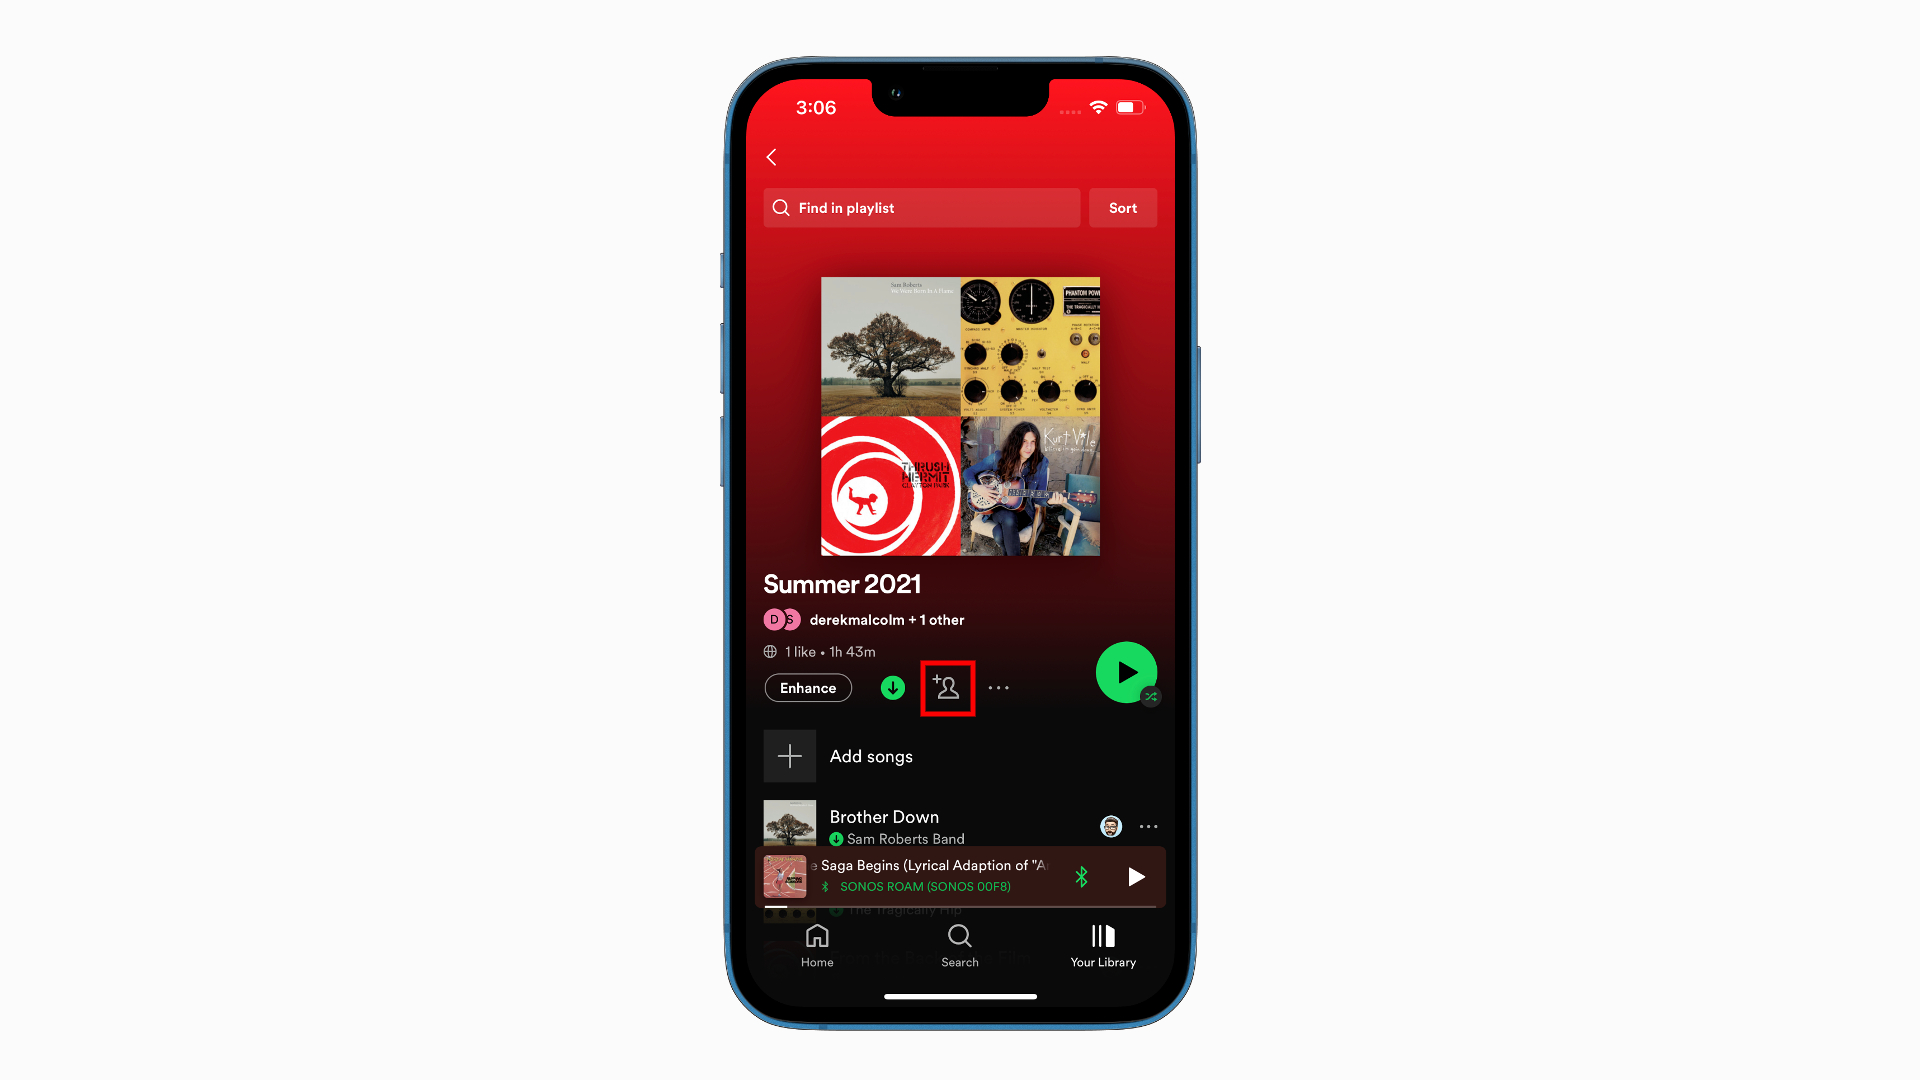The width and height of the screenshot is (1920, 1080).
Task: Click the Sort button for playlist
Action: pyautogui.click(x=1122, y=207)
